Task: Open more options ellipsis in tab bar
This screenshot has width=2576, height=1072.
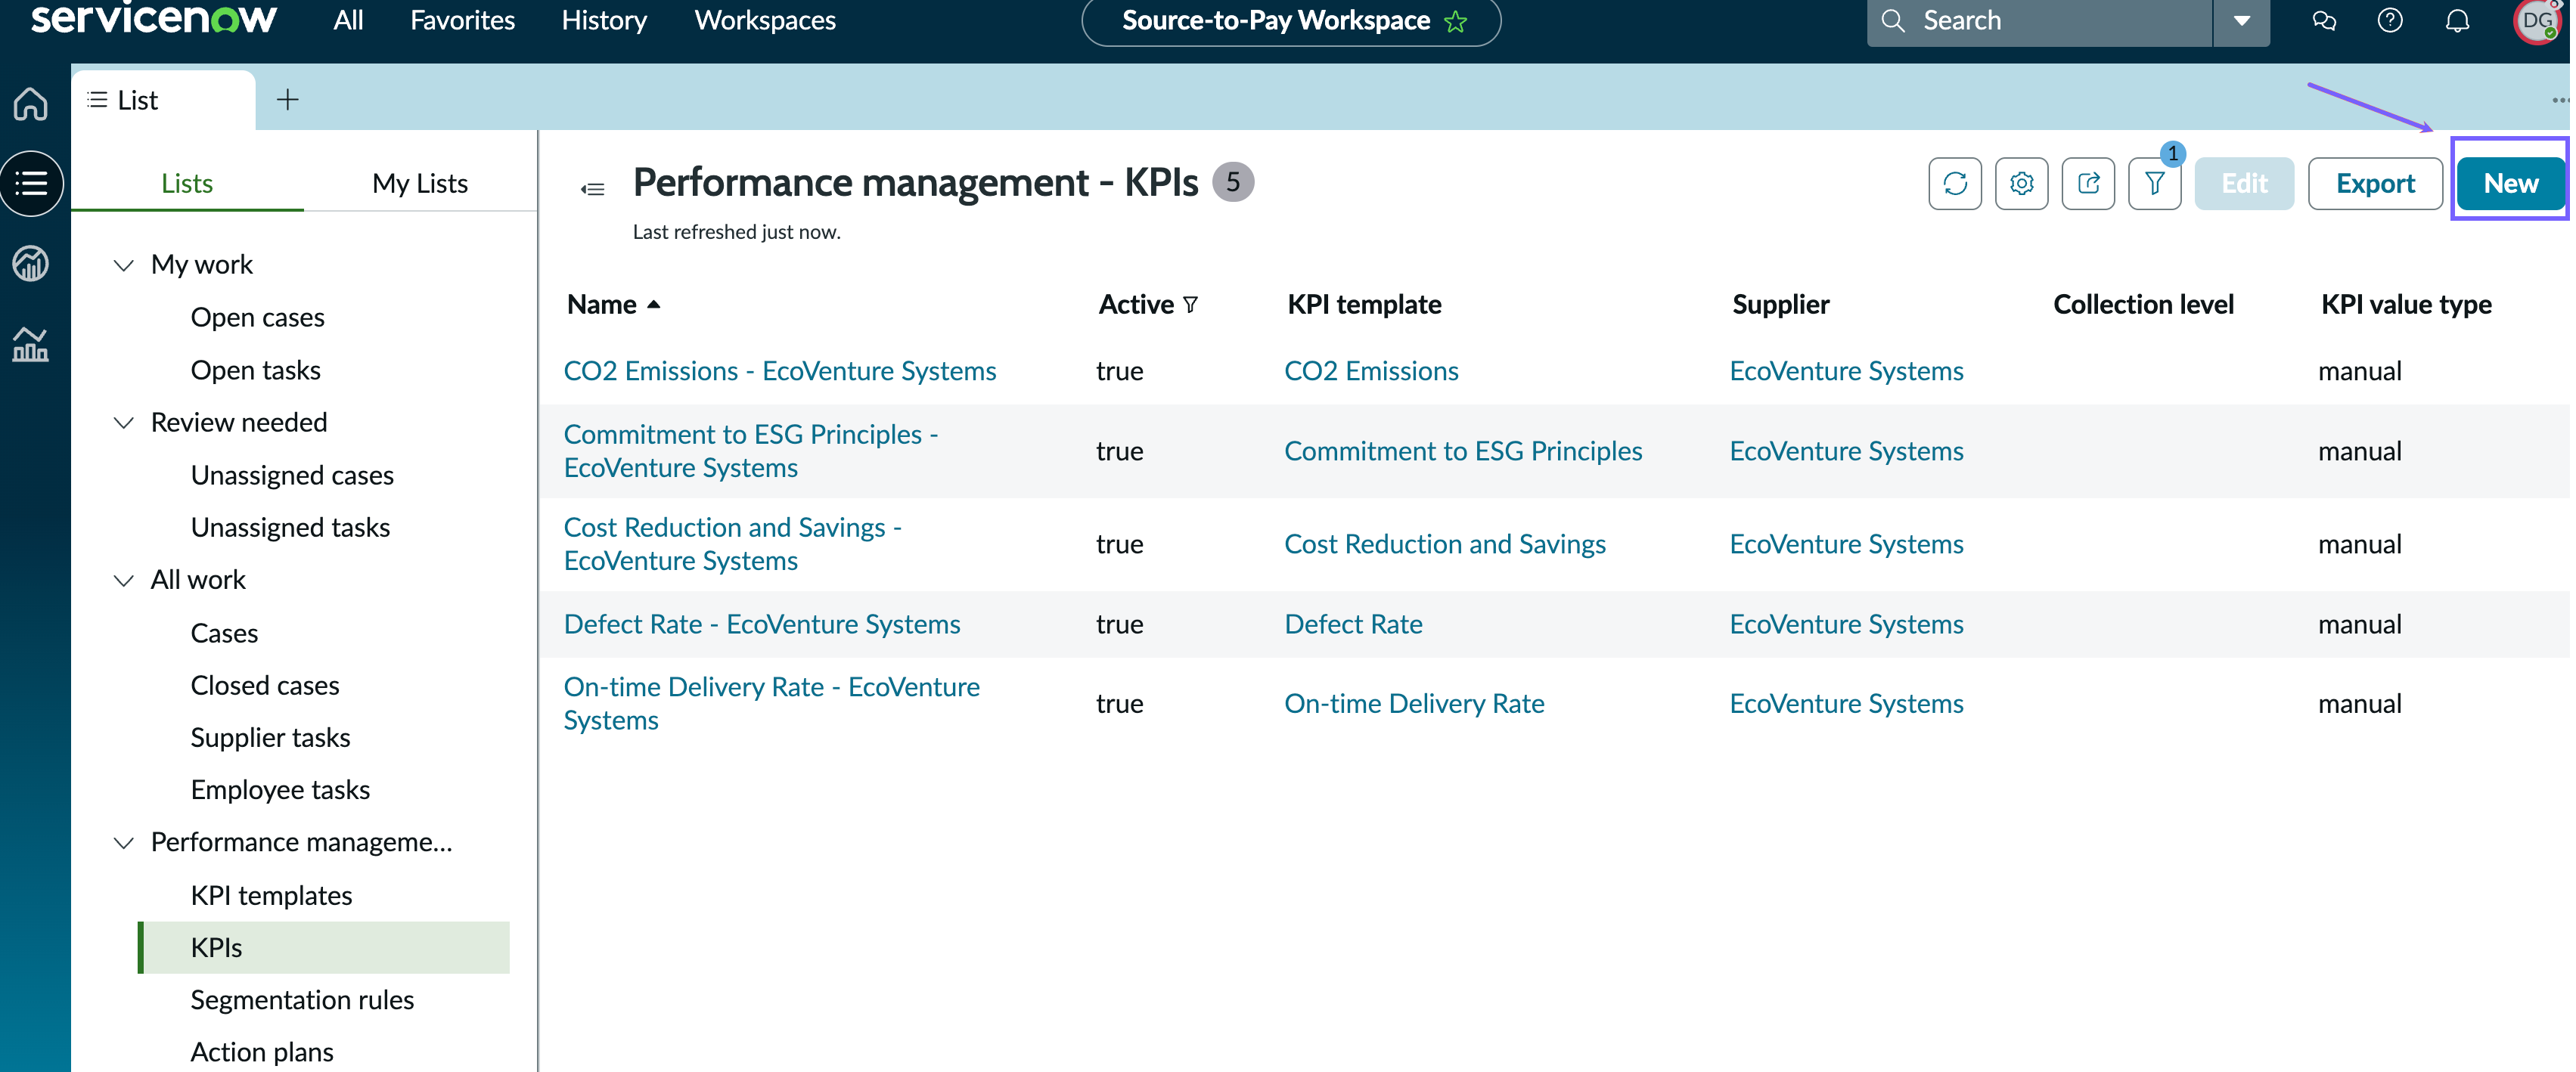Action: [x=2560, y=100]
